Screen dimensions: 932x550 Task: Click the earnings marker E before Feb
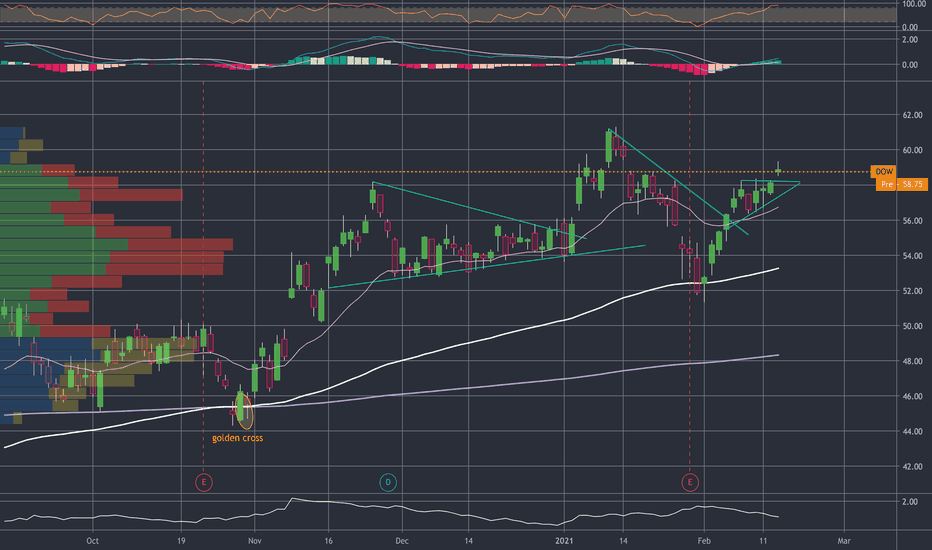point(689,482)
